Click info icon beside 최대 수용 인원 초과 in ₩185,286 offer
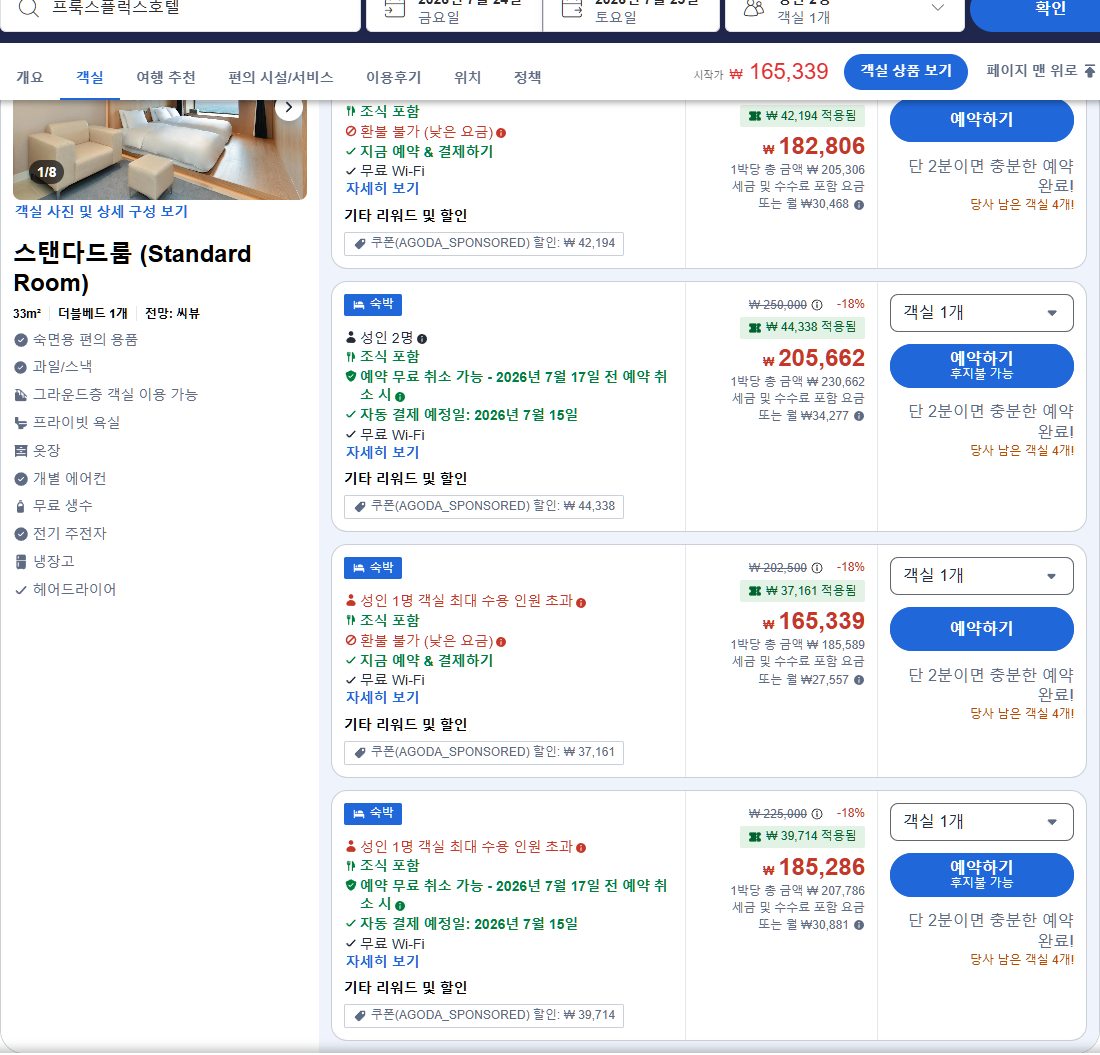Viewport: 1100px width, 1055px height. pyautogui.click(x=581, y=848)
